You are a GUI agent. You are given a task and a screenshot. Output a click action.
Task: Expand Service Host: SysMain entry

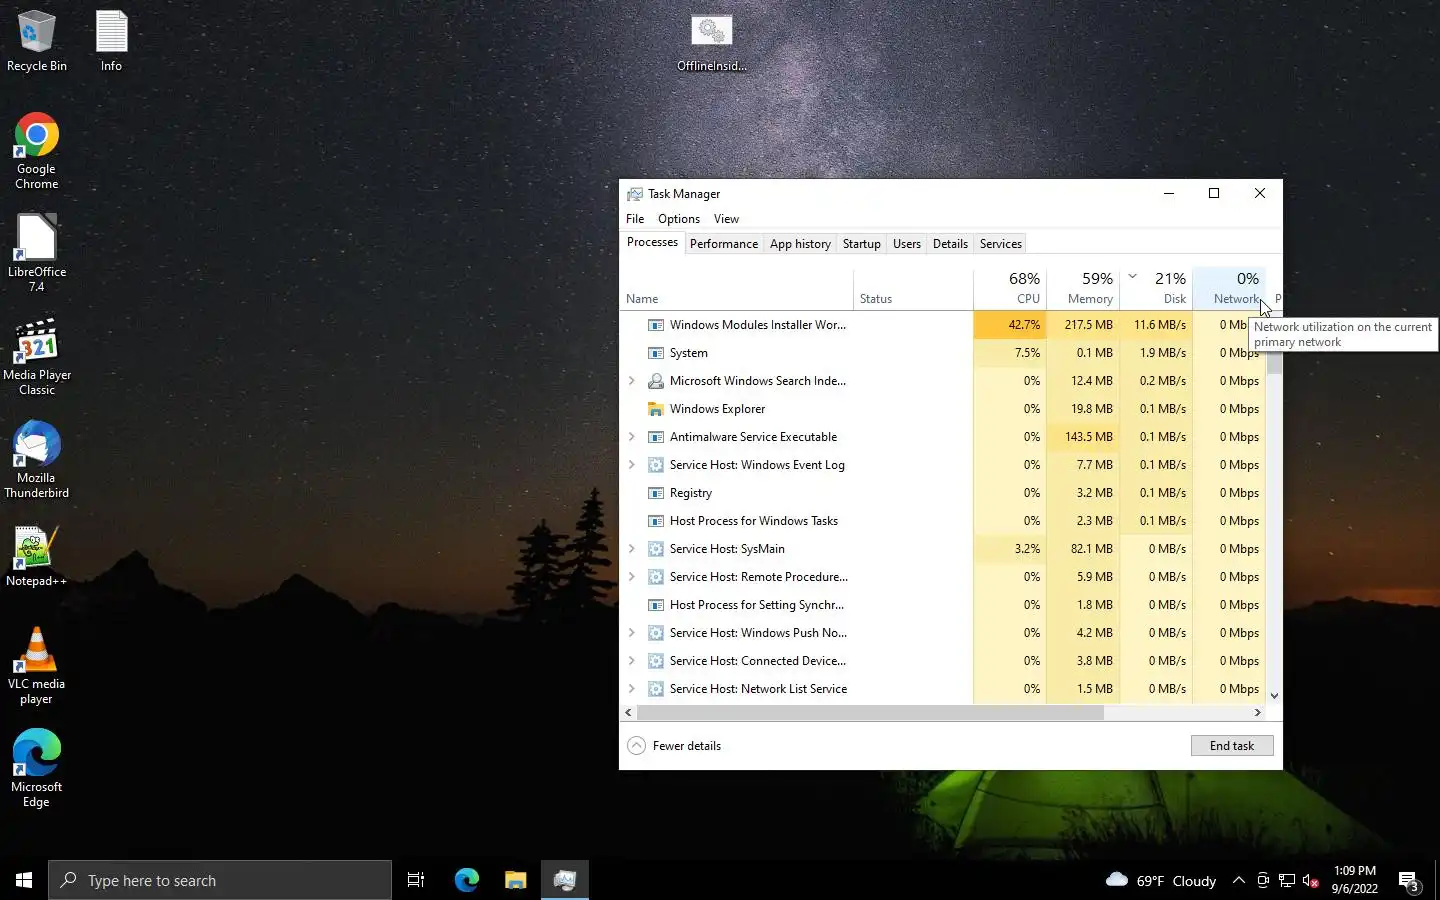click(x=631, y=549)
